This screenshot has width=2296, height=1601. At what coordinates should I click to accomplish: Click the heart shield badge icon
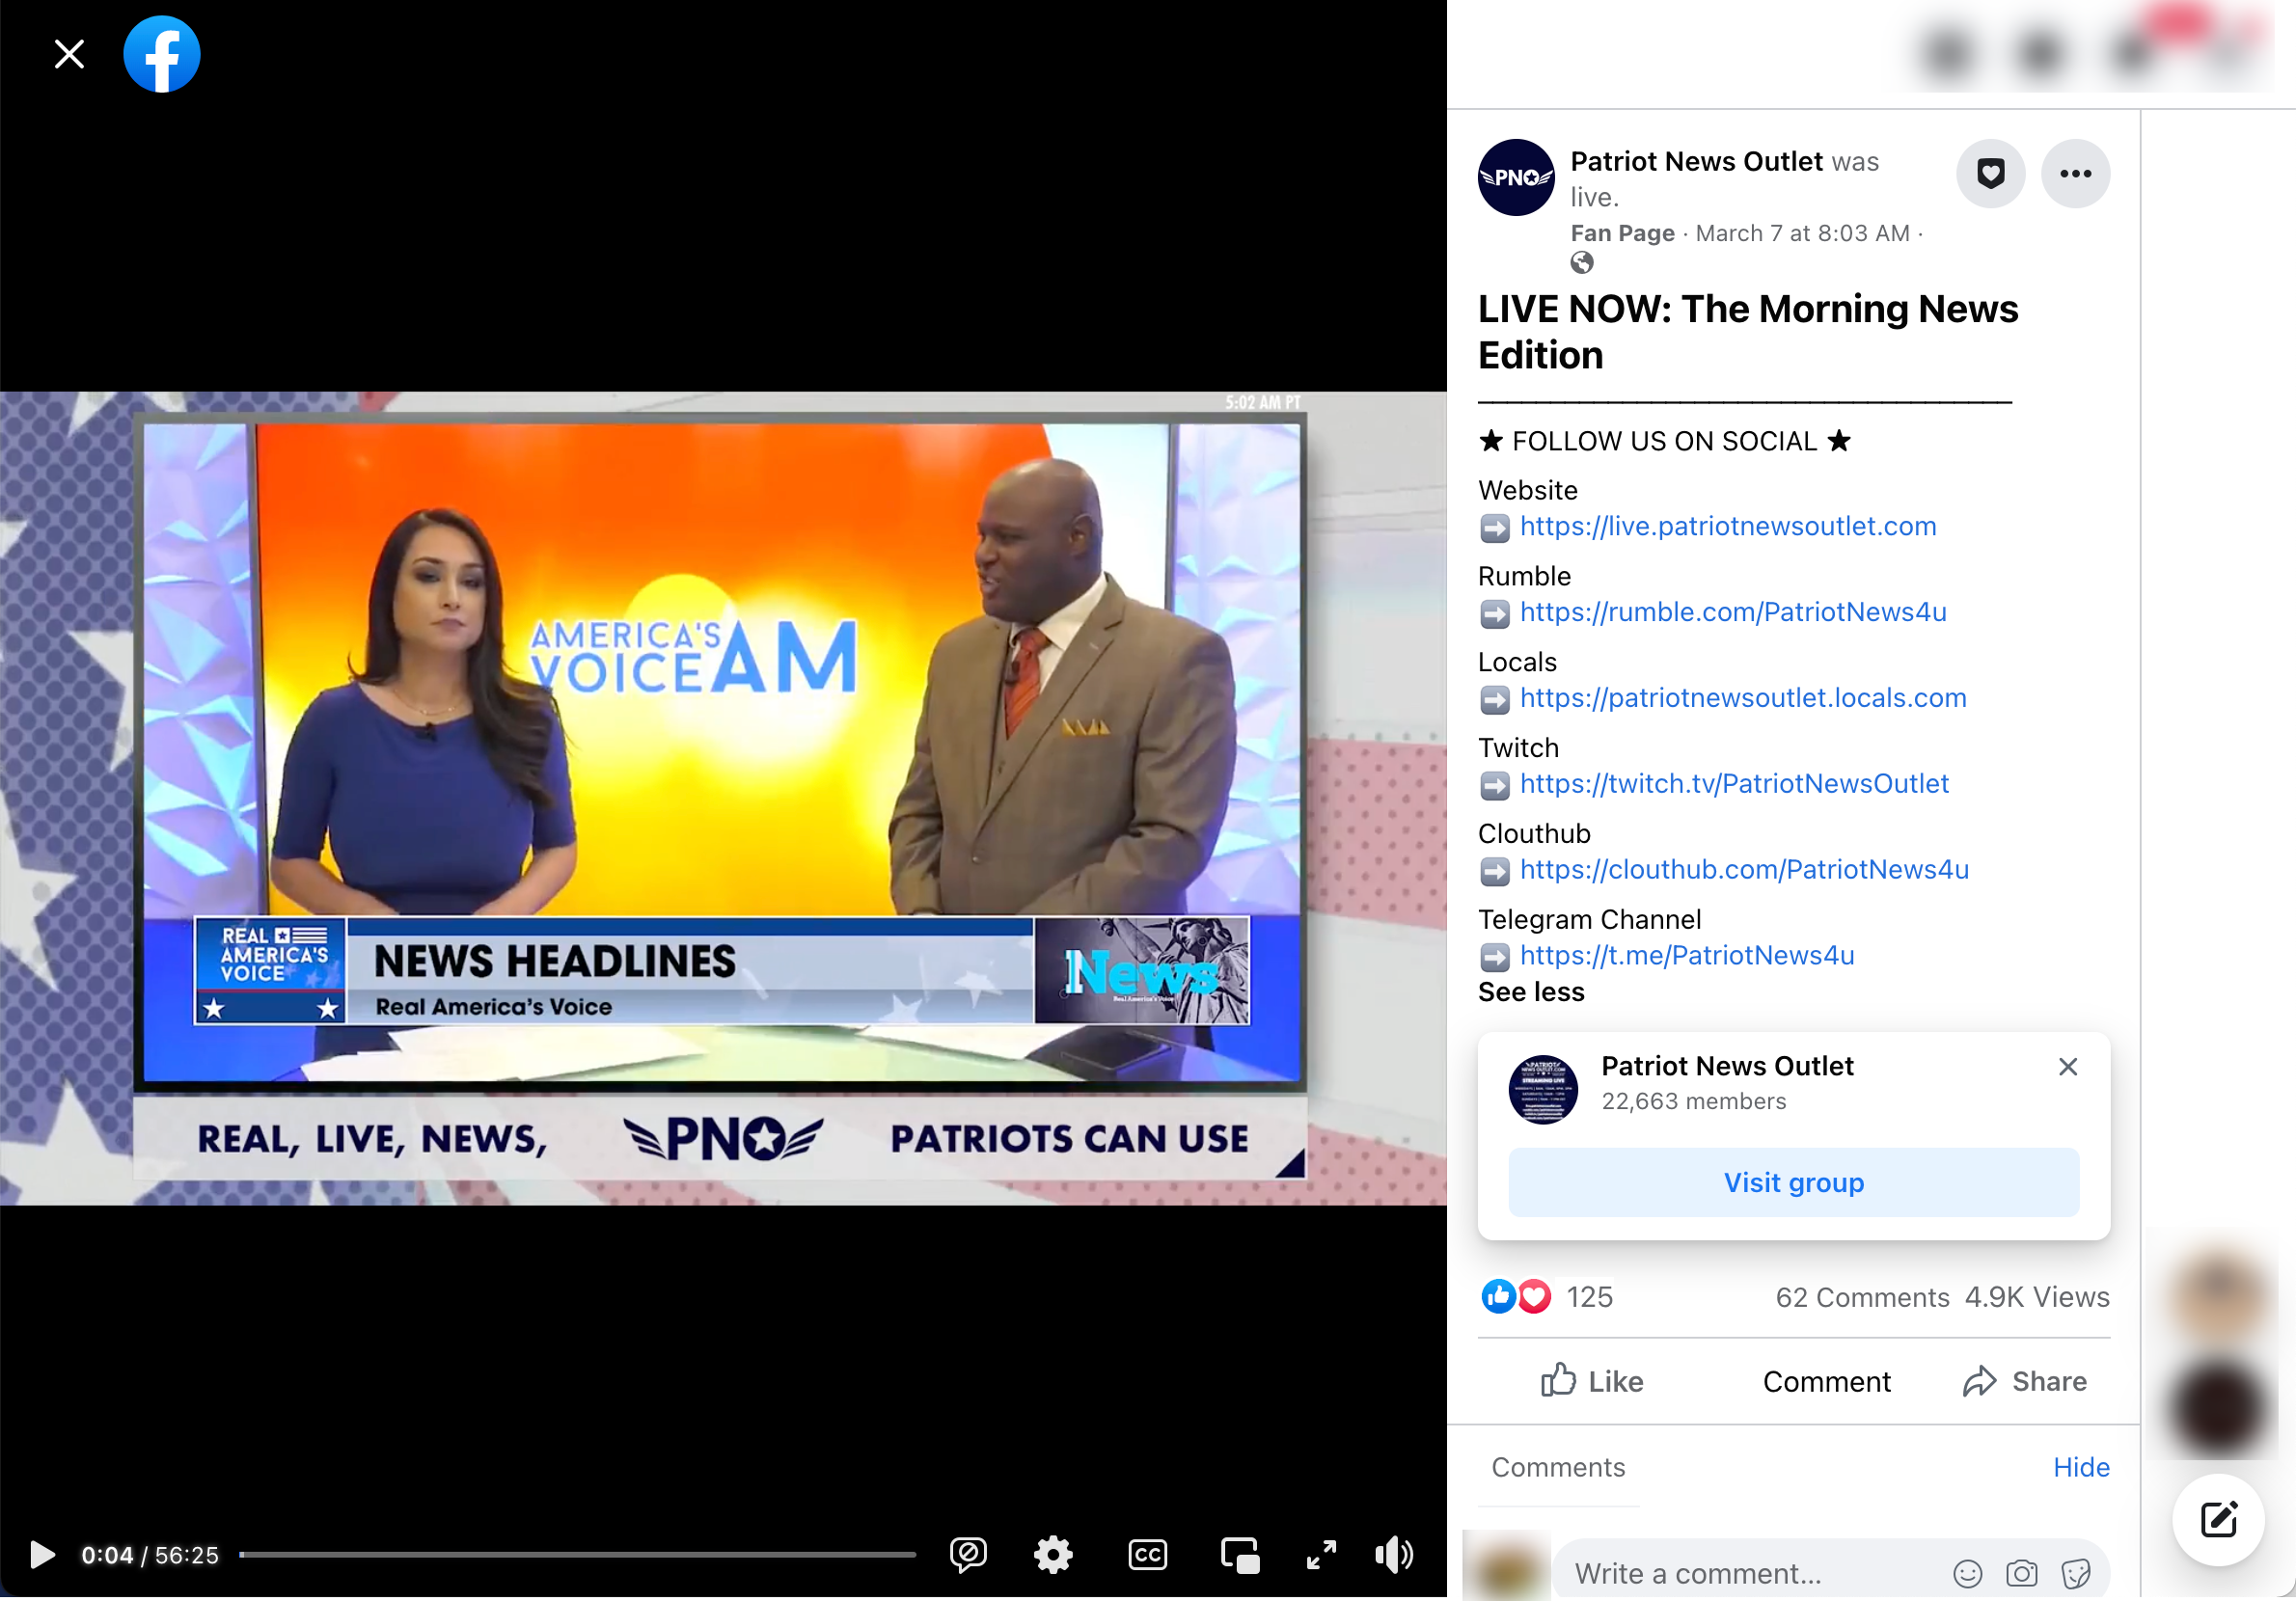[x=1990, y=174]
